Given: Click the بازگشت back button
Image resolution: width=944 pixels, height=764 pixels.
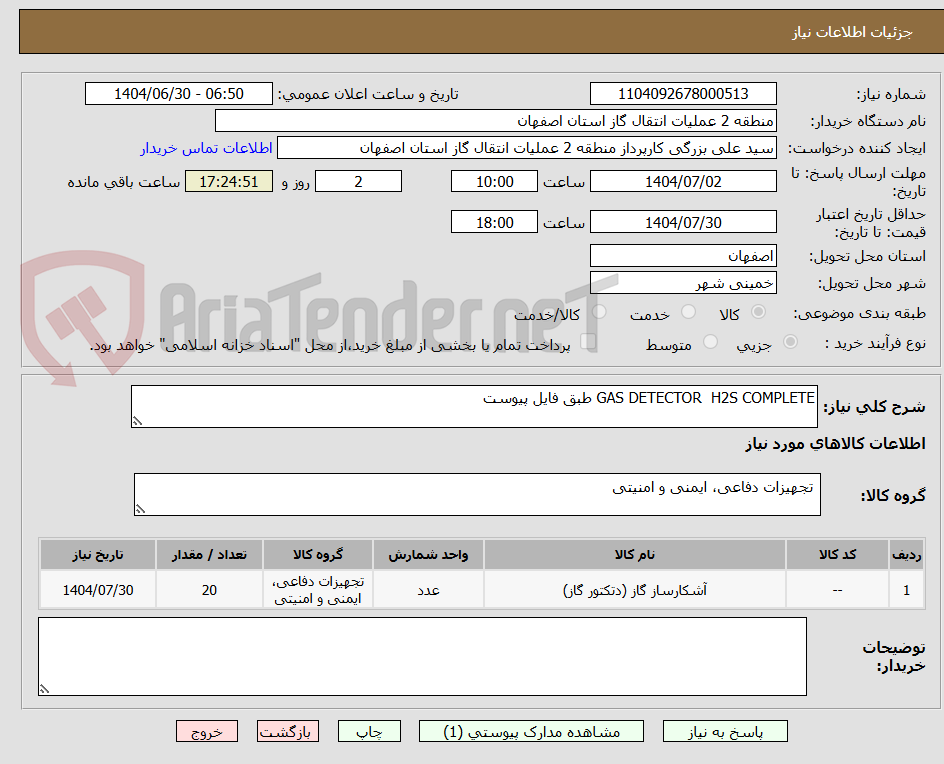Looking at the screenshot, I should [288, 731].
